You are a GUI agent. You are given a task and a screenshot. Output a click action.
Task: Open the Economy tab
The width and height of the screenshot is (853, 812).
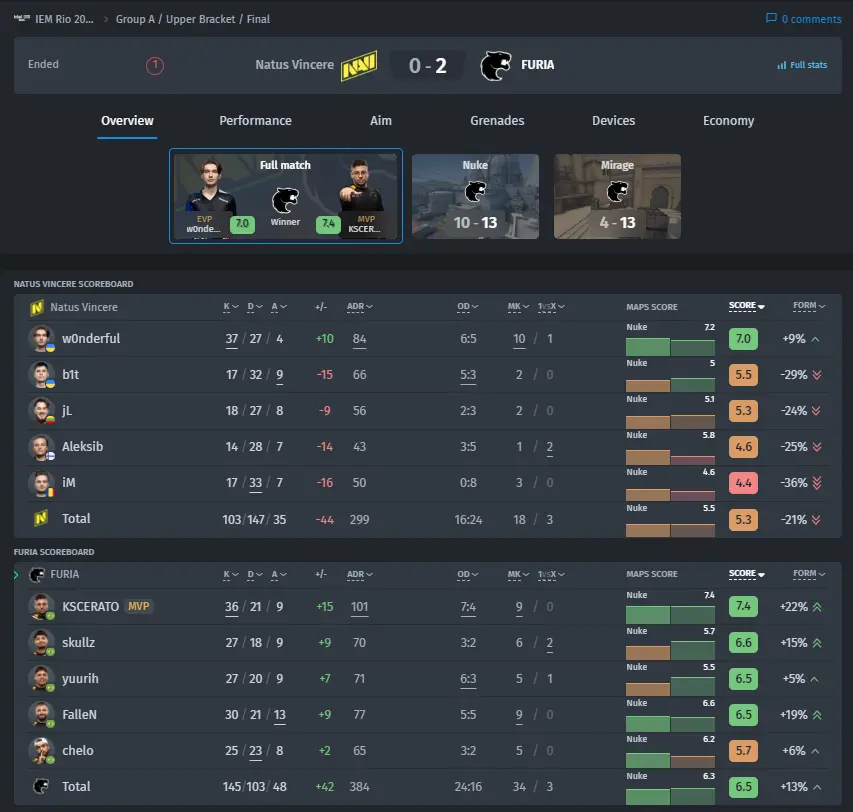(x=728, y=121)
